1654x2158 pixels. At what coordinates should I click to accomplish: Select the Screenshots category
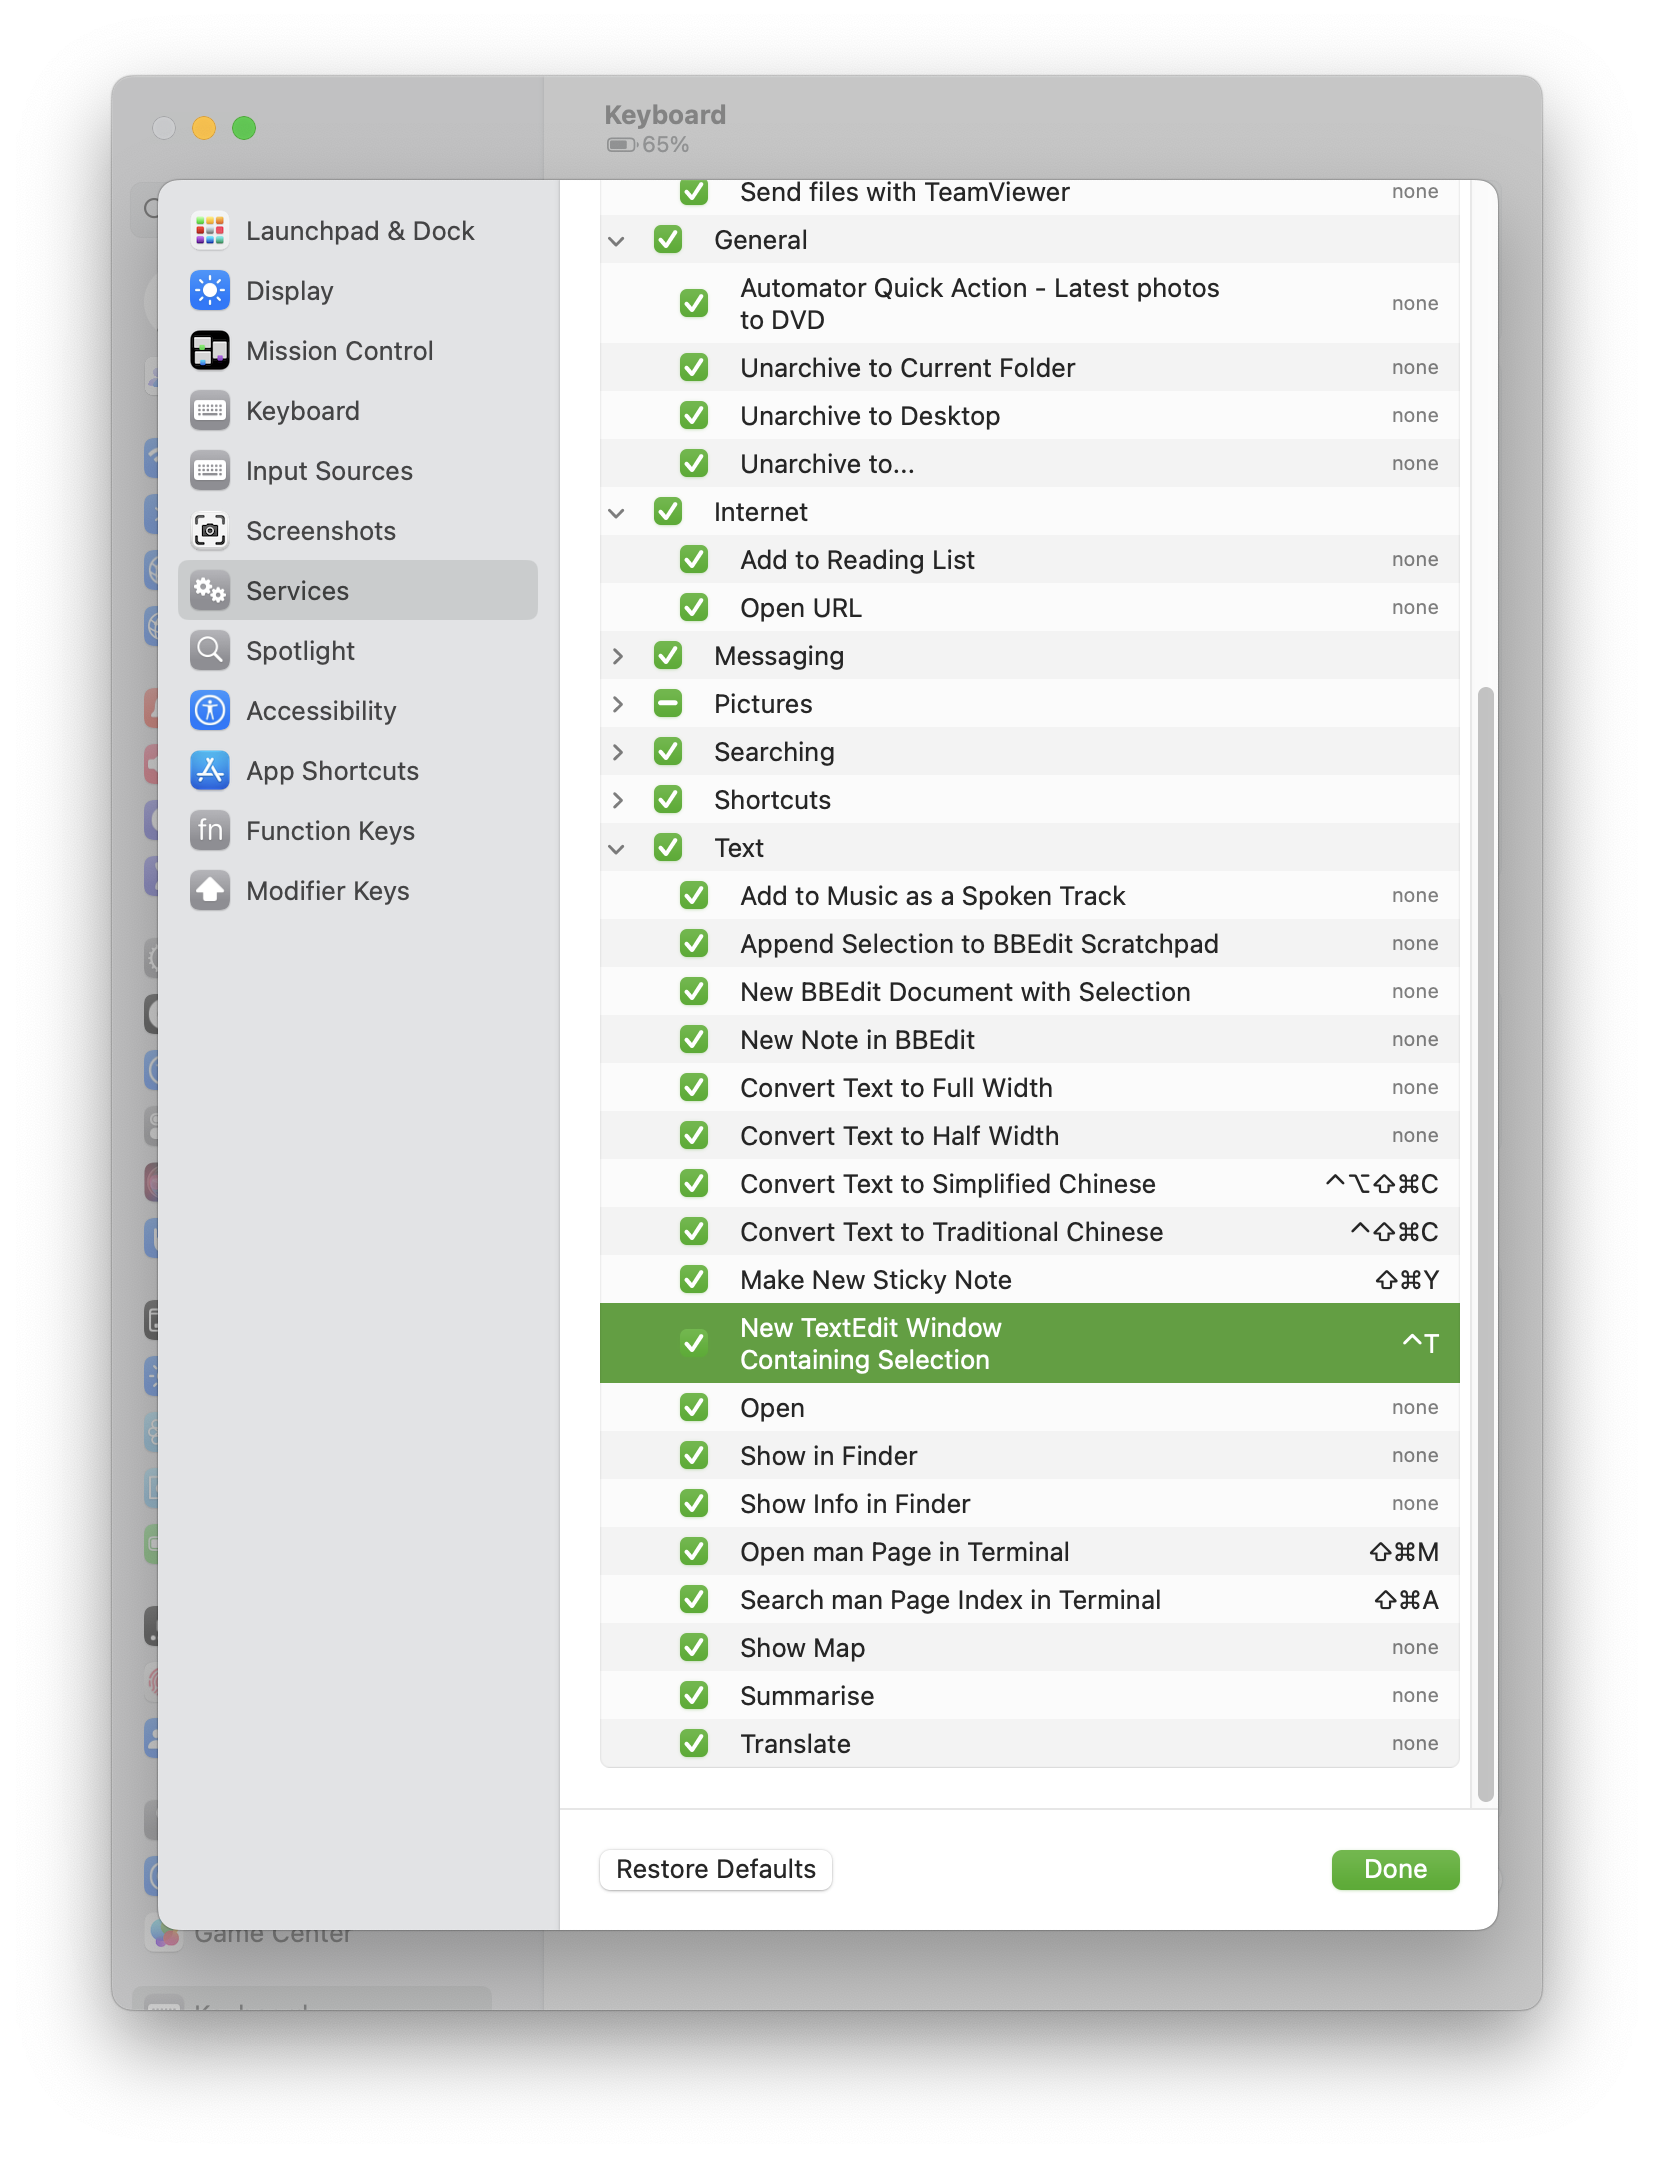click(x=358, y=531)
